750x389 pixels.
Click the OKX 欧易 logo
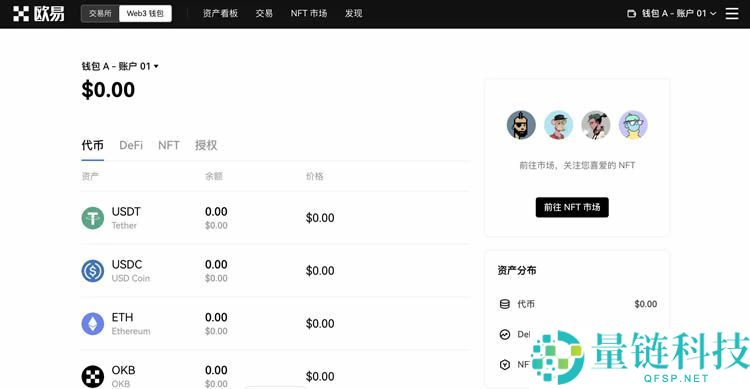coord(38,14)
